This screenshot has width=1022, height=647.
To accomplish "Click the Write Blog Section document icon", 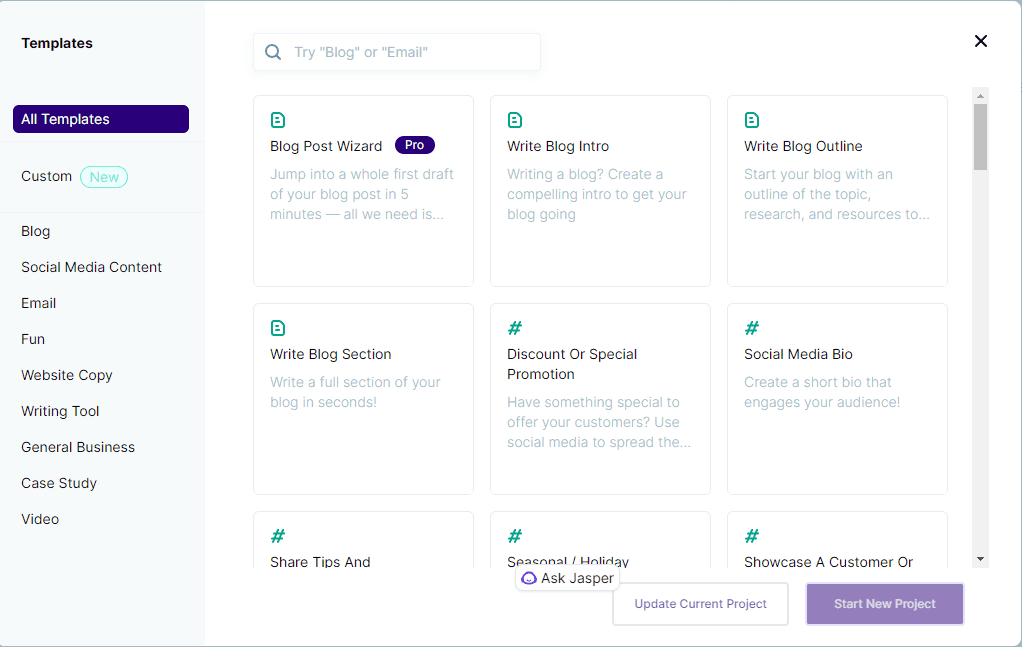I will coord(278,327).
